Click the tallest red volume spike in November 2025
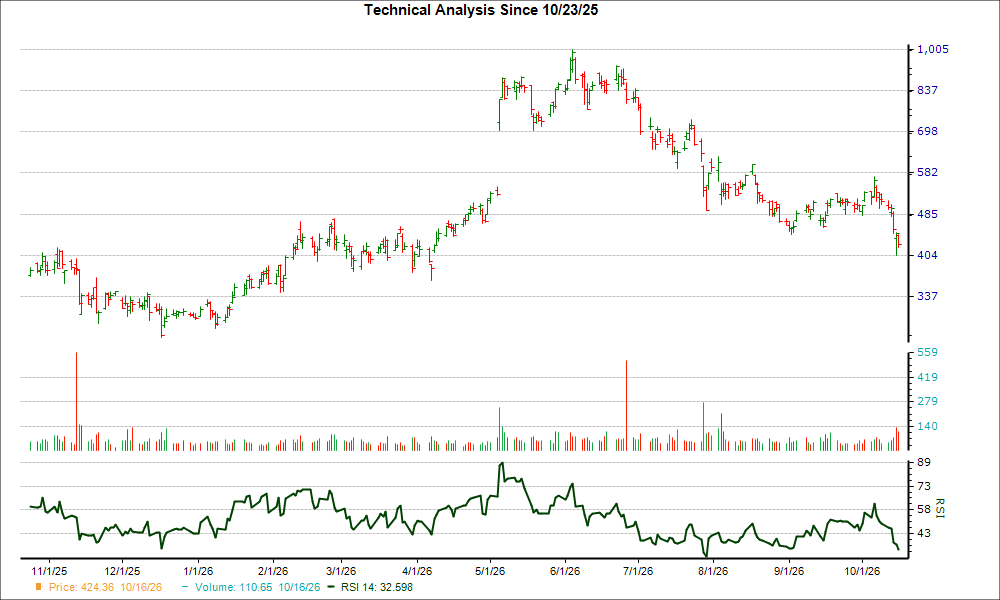The image size is (1000, 600). (x=77, y=401)
